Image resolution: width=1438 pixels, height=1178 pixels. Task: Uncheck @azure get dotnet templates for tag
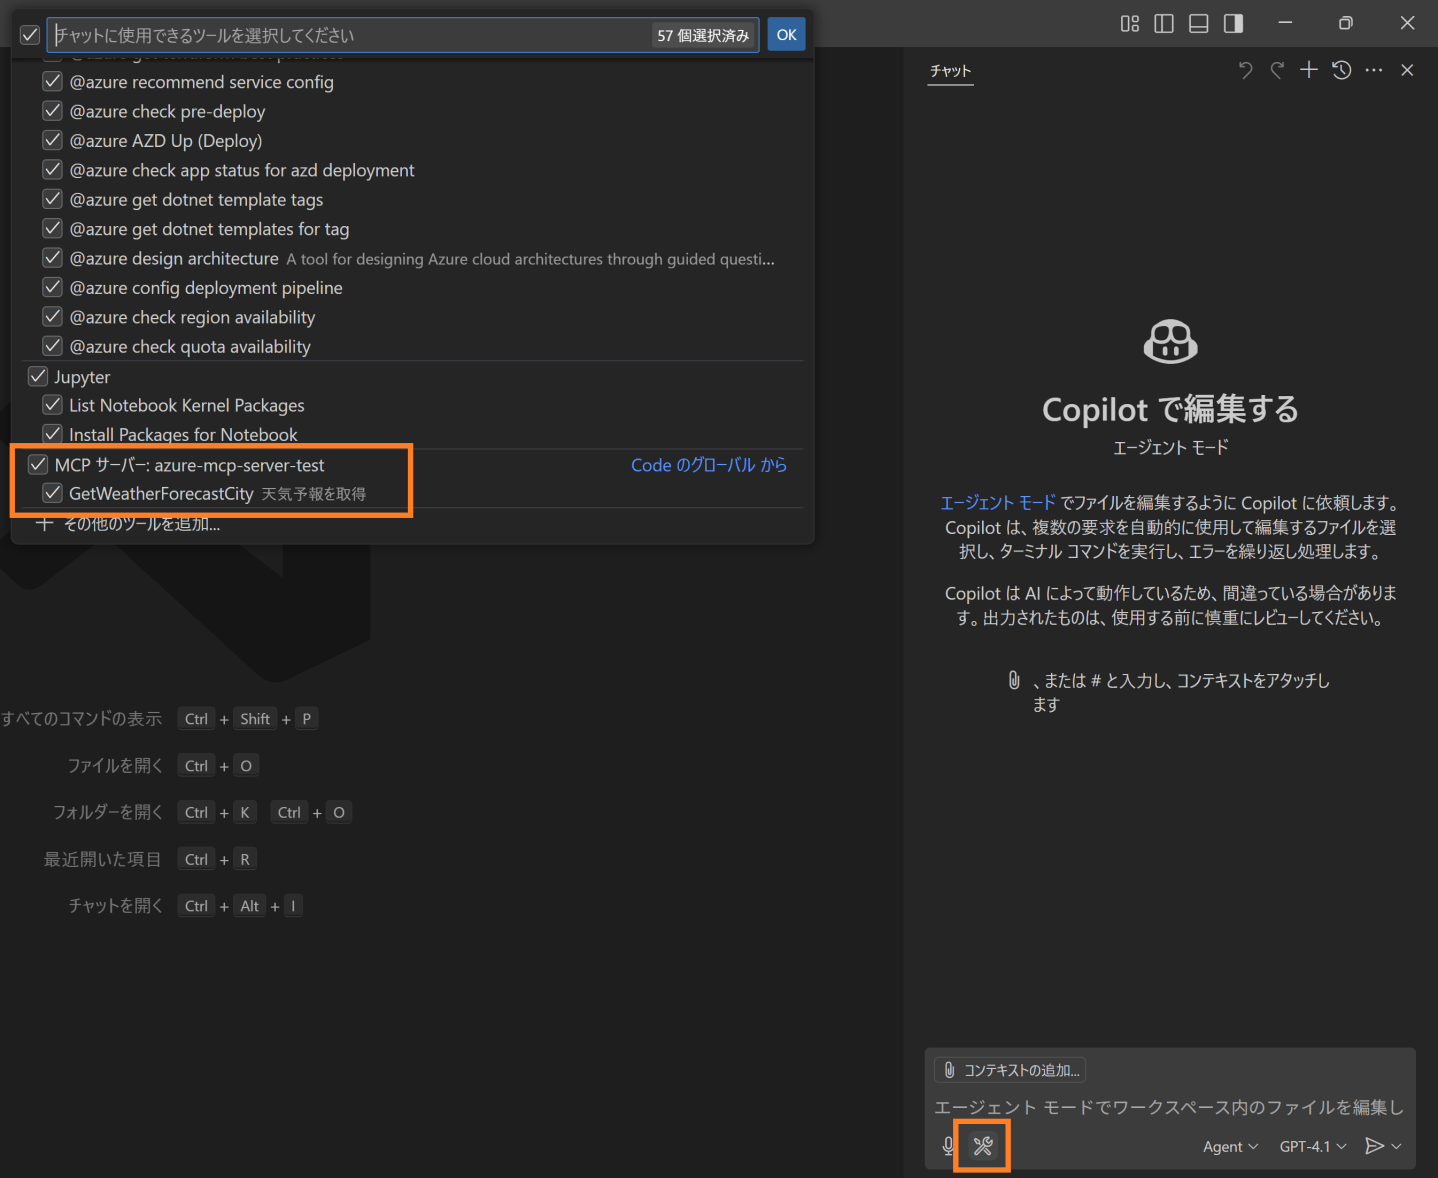pyautogui.click(x=53, y=229)
